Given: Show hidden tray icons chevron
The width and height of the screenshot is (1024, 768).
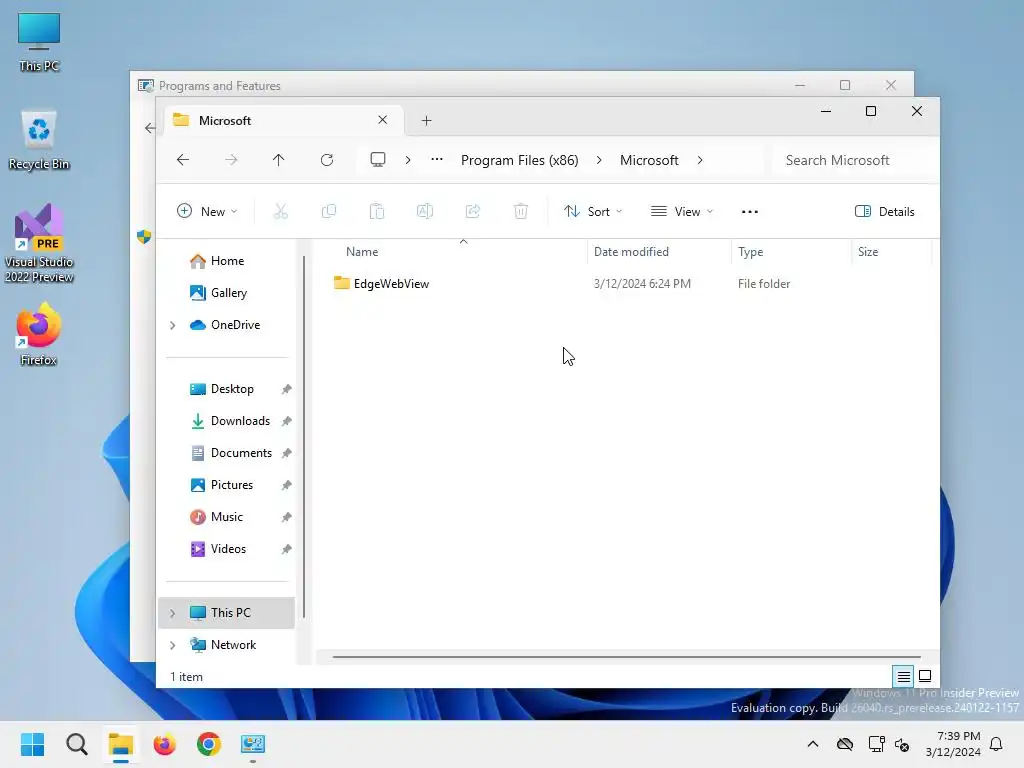Looking at the screenshot, I should [813, 744].
